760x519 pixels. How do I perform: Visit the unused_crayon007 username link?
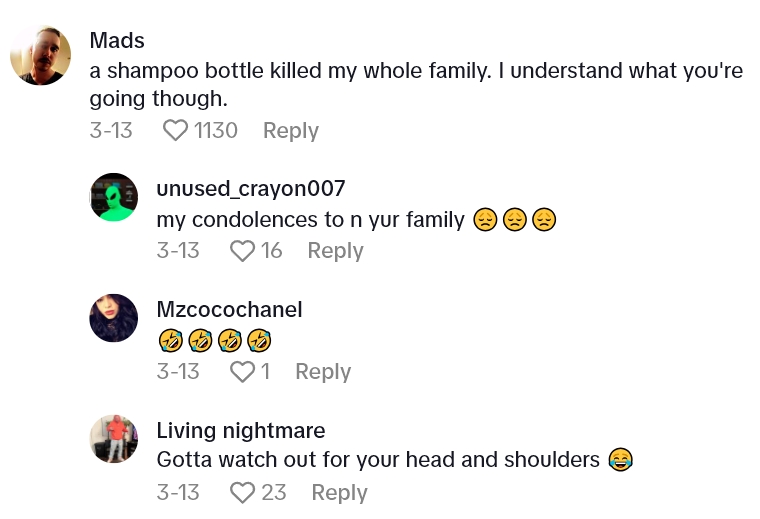pos(251,188)
